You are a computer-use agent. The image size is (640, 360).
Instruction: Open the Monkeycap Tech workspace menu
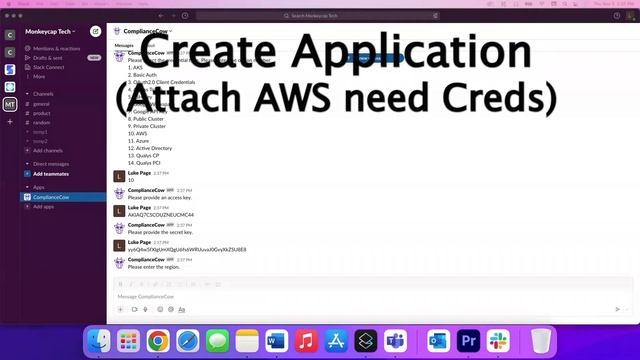pyautogui.click(x=50, y=31)
